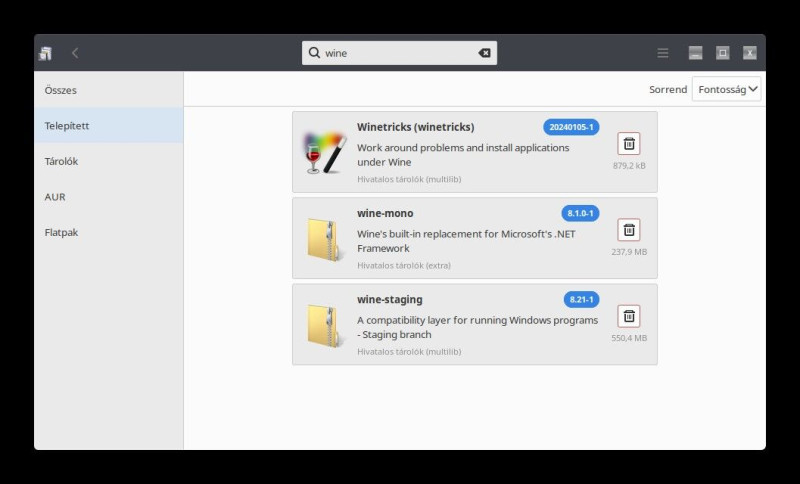This screenshot has width=800, height=484.
Task: Open the Fontosság sort order dropdown
Action: [x=727, y=89]
